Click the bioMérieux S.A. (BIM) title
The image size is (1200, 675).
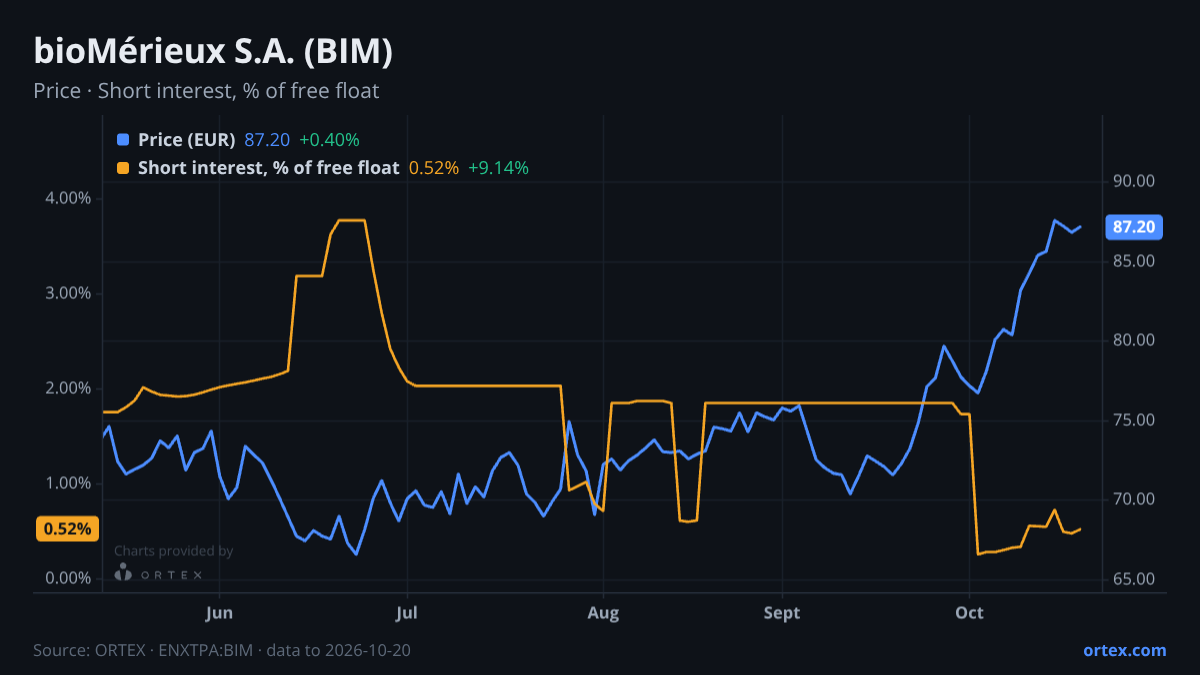213,51
